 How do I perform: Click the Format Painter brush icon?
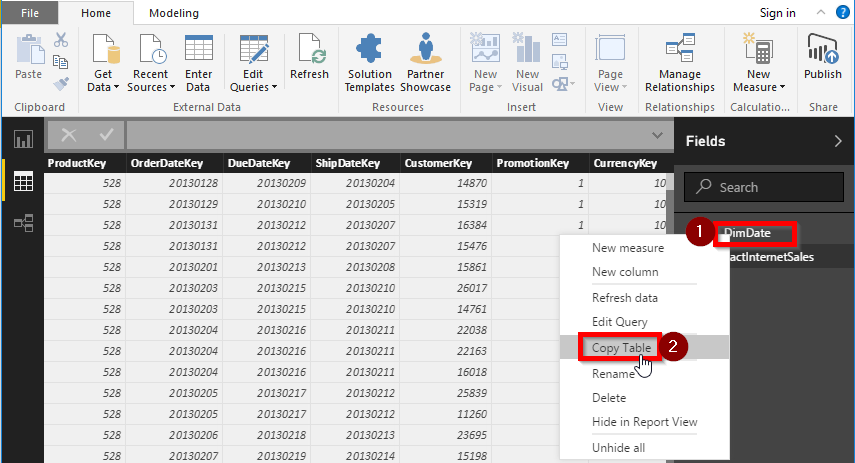pyautogui.click(x=61, y=83)
